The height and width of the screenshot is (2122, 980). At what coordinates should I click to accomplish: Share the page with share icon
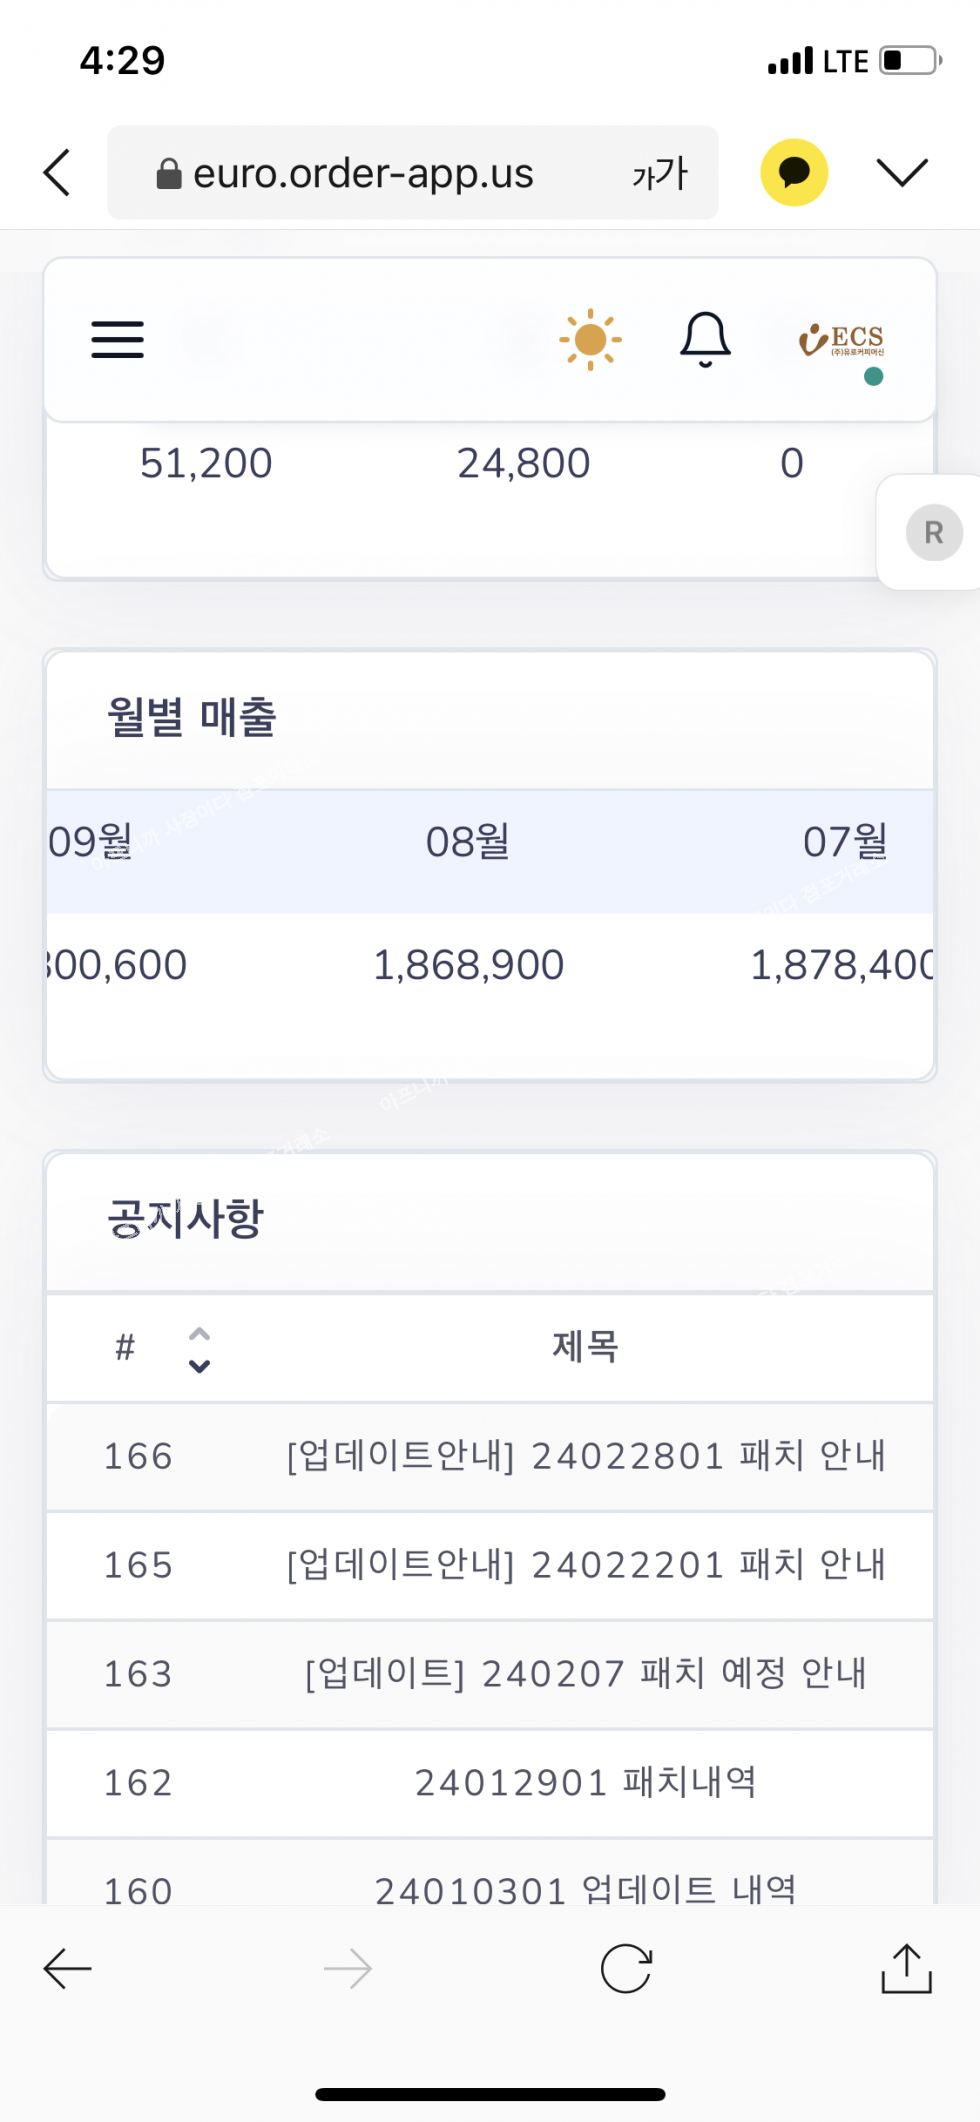[906, 1969]
